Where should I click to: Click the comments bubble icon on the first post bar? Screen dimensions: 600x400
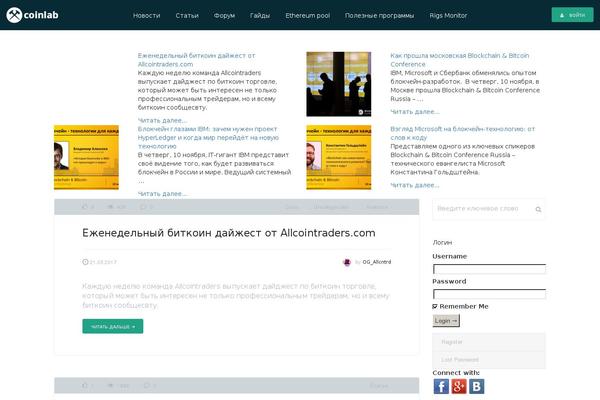pyautogui.click(x=143, y=207)
